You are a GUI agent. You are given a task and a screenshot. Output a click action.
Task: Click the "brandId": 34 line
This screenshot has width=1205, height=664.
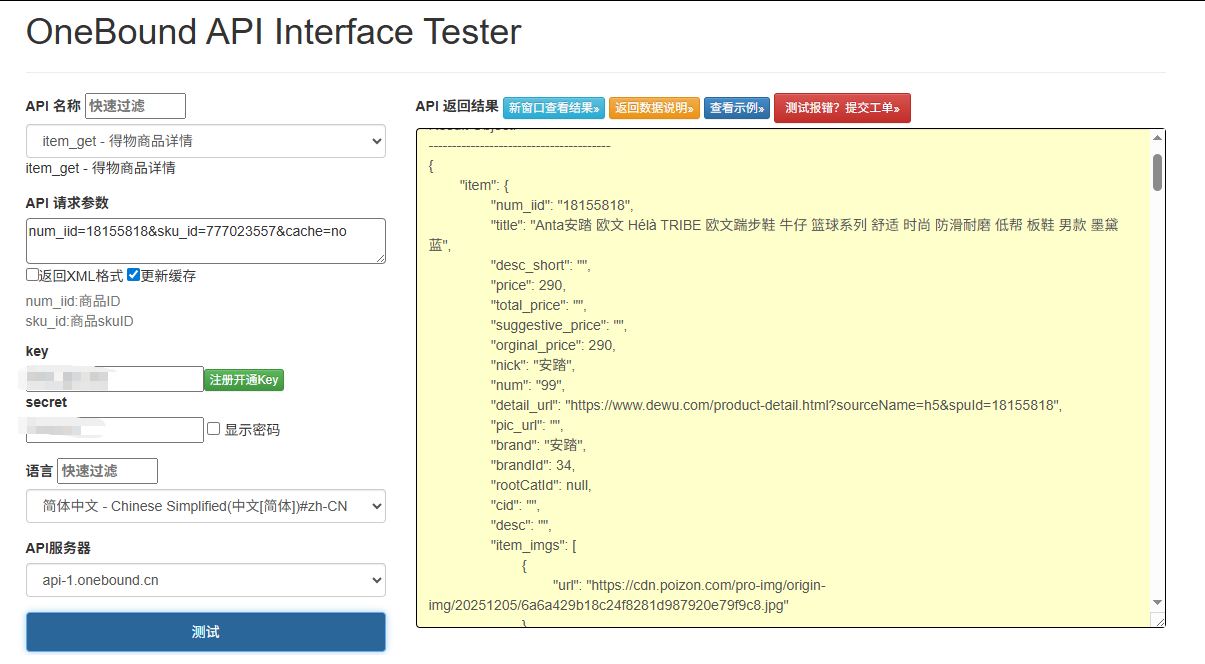pyautogui.click(x=533, y=465)
